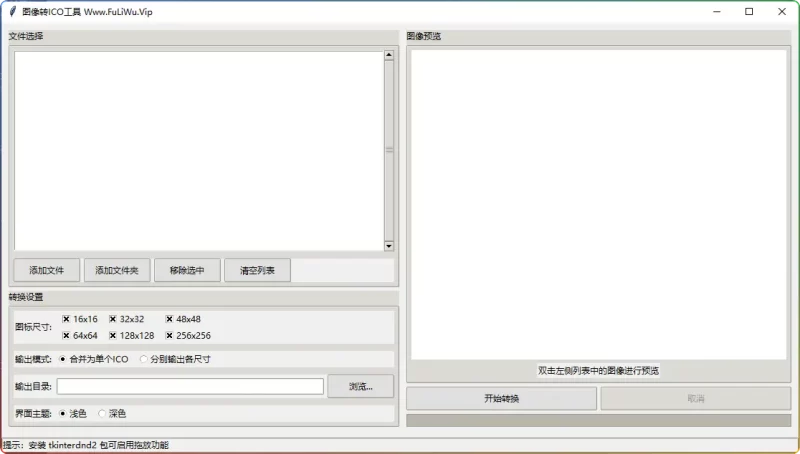The image size is (800, 454).
Task: Click the file list scrollbar down arrow
Action: [x=389, y=246]
